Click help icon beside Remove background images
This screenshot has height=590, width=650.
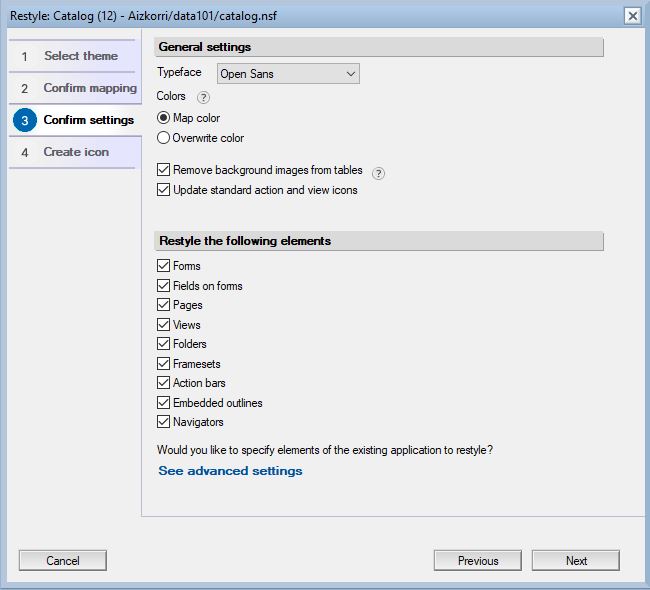coord(378,173)
